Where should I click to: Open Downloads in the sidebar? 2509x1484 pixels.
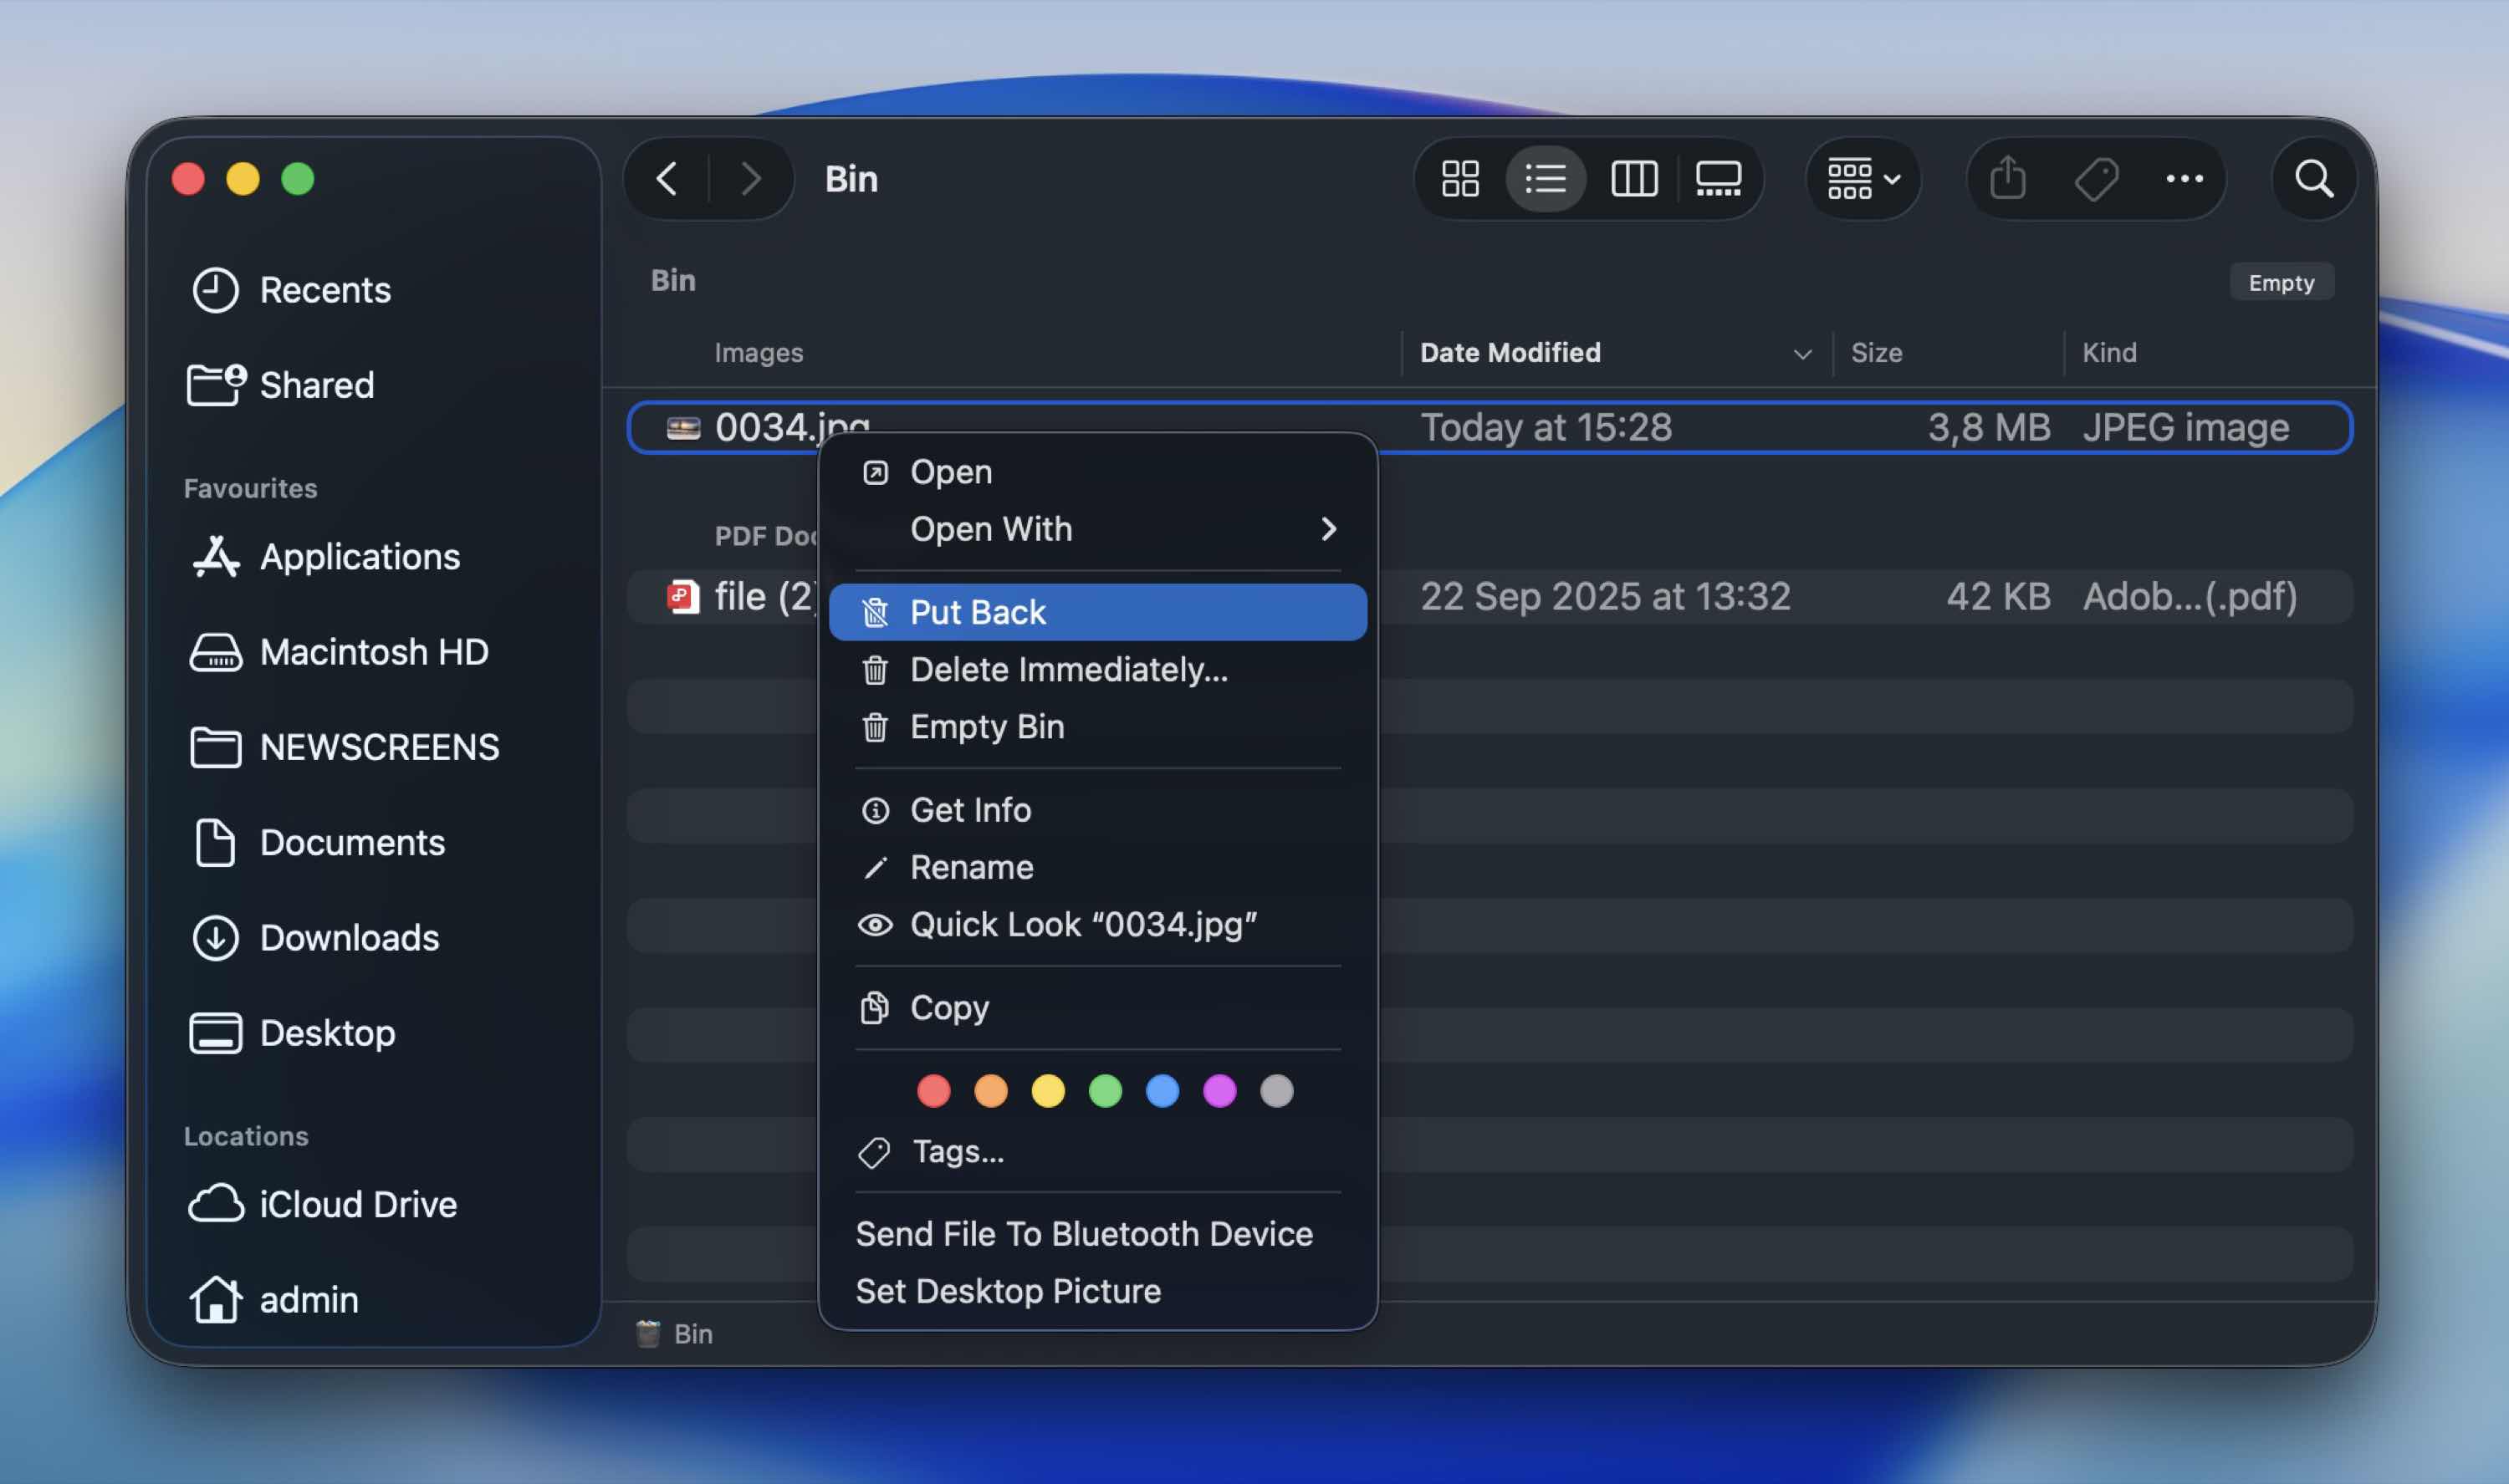point(348,938)
